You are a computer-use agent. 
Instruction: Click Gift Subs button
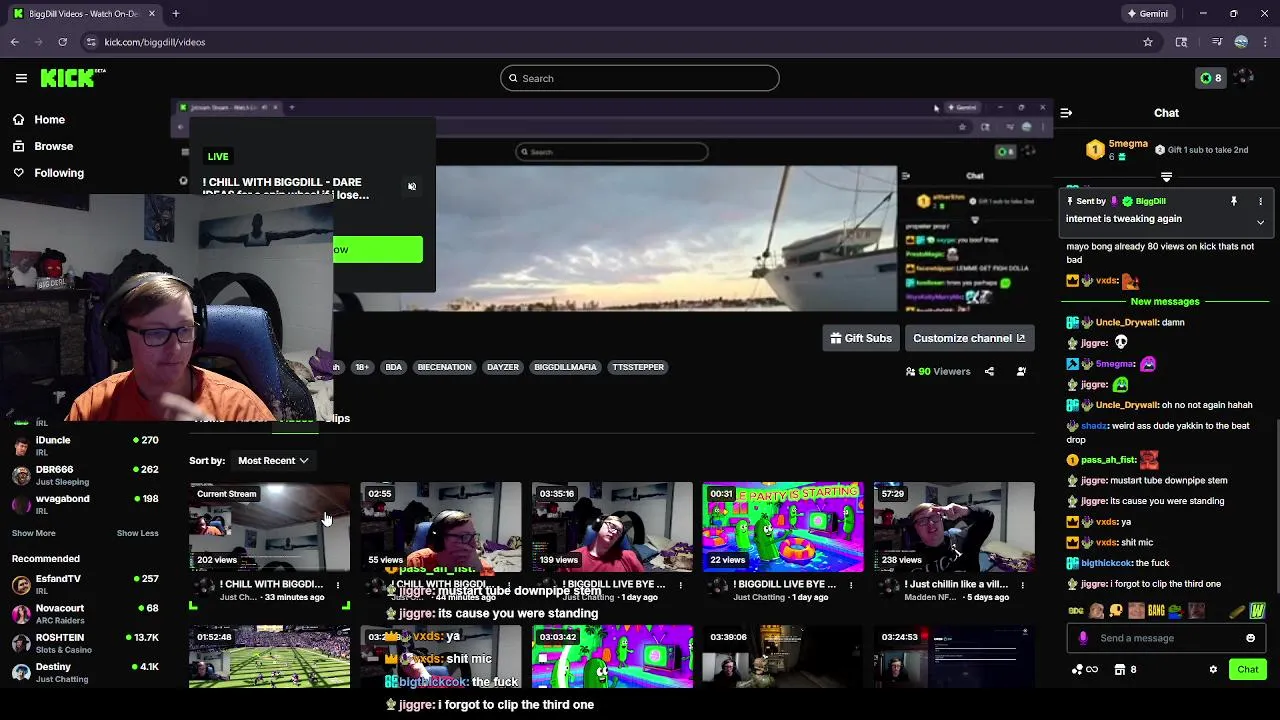point(860,338)
